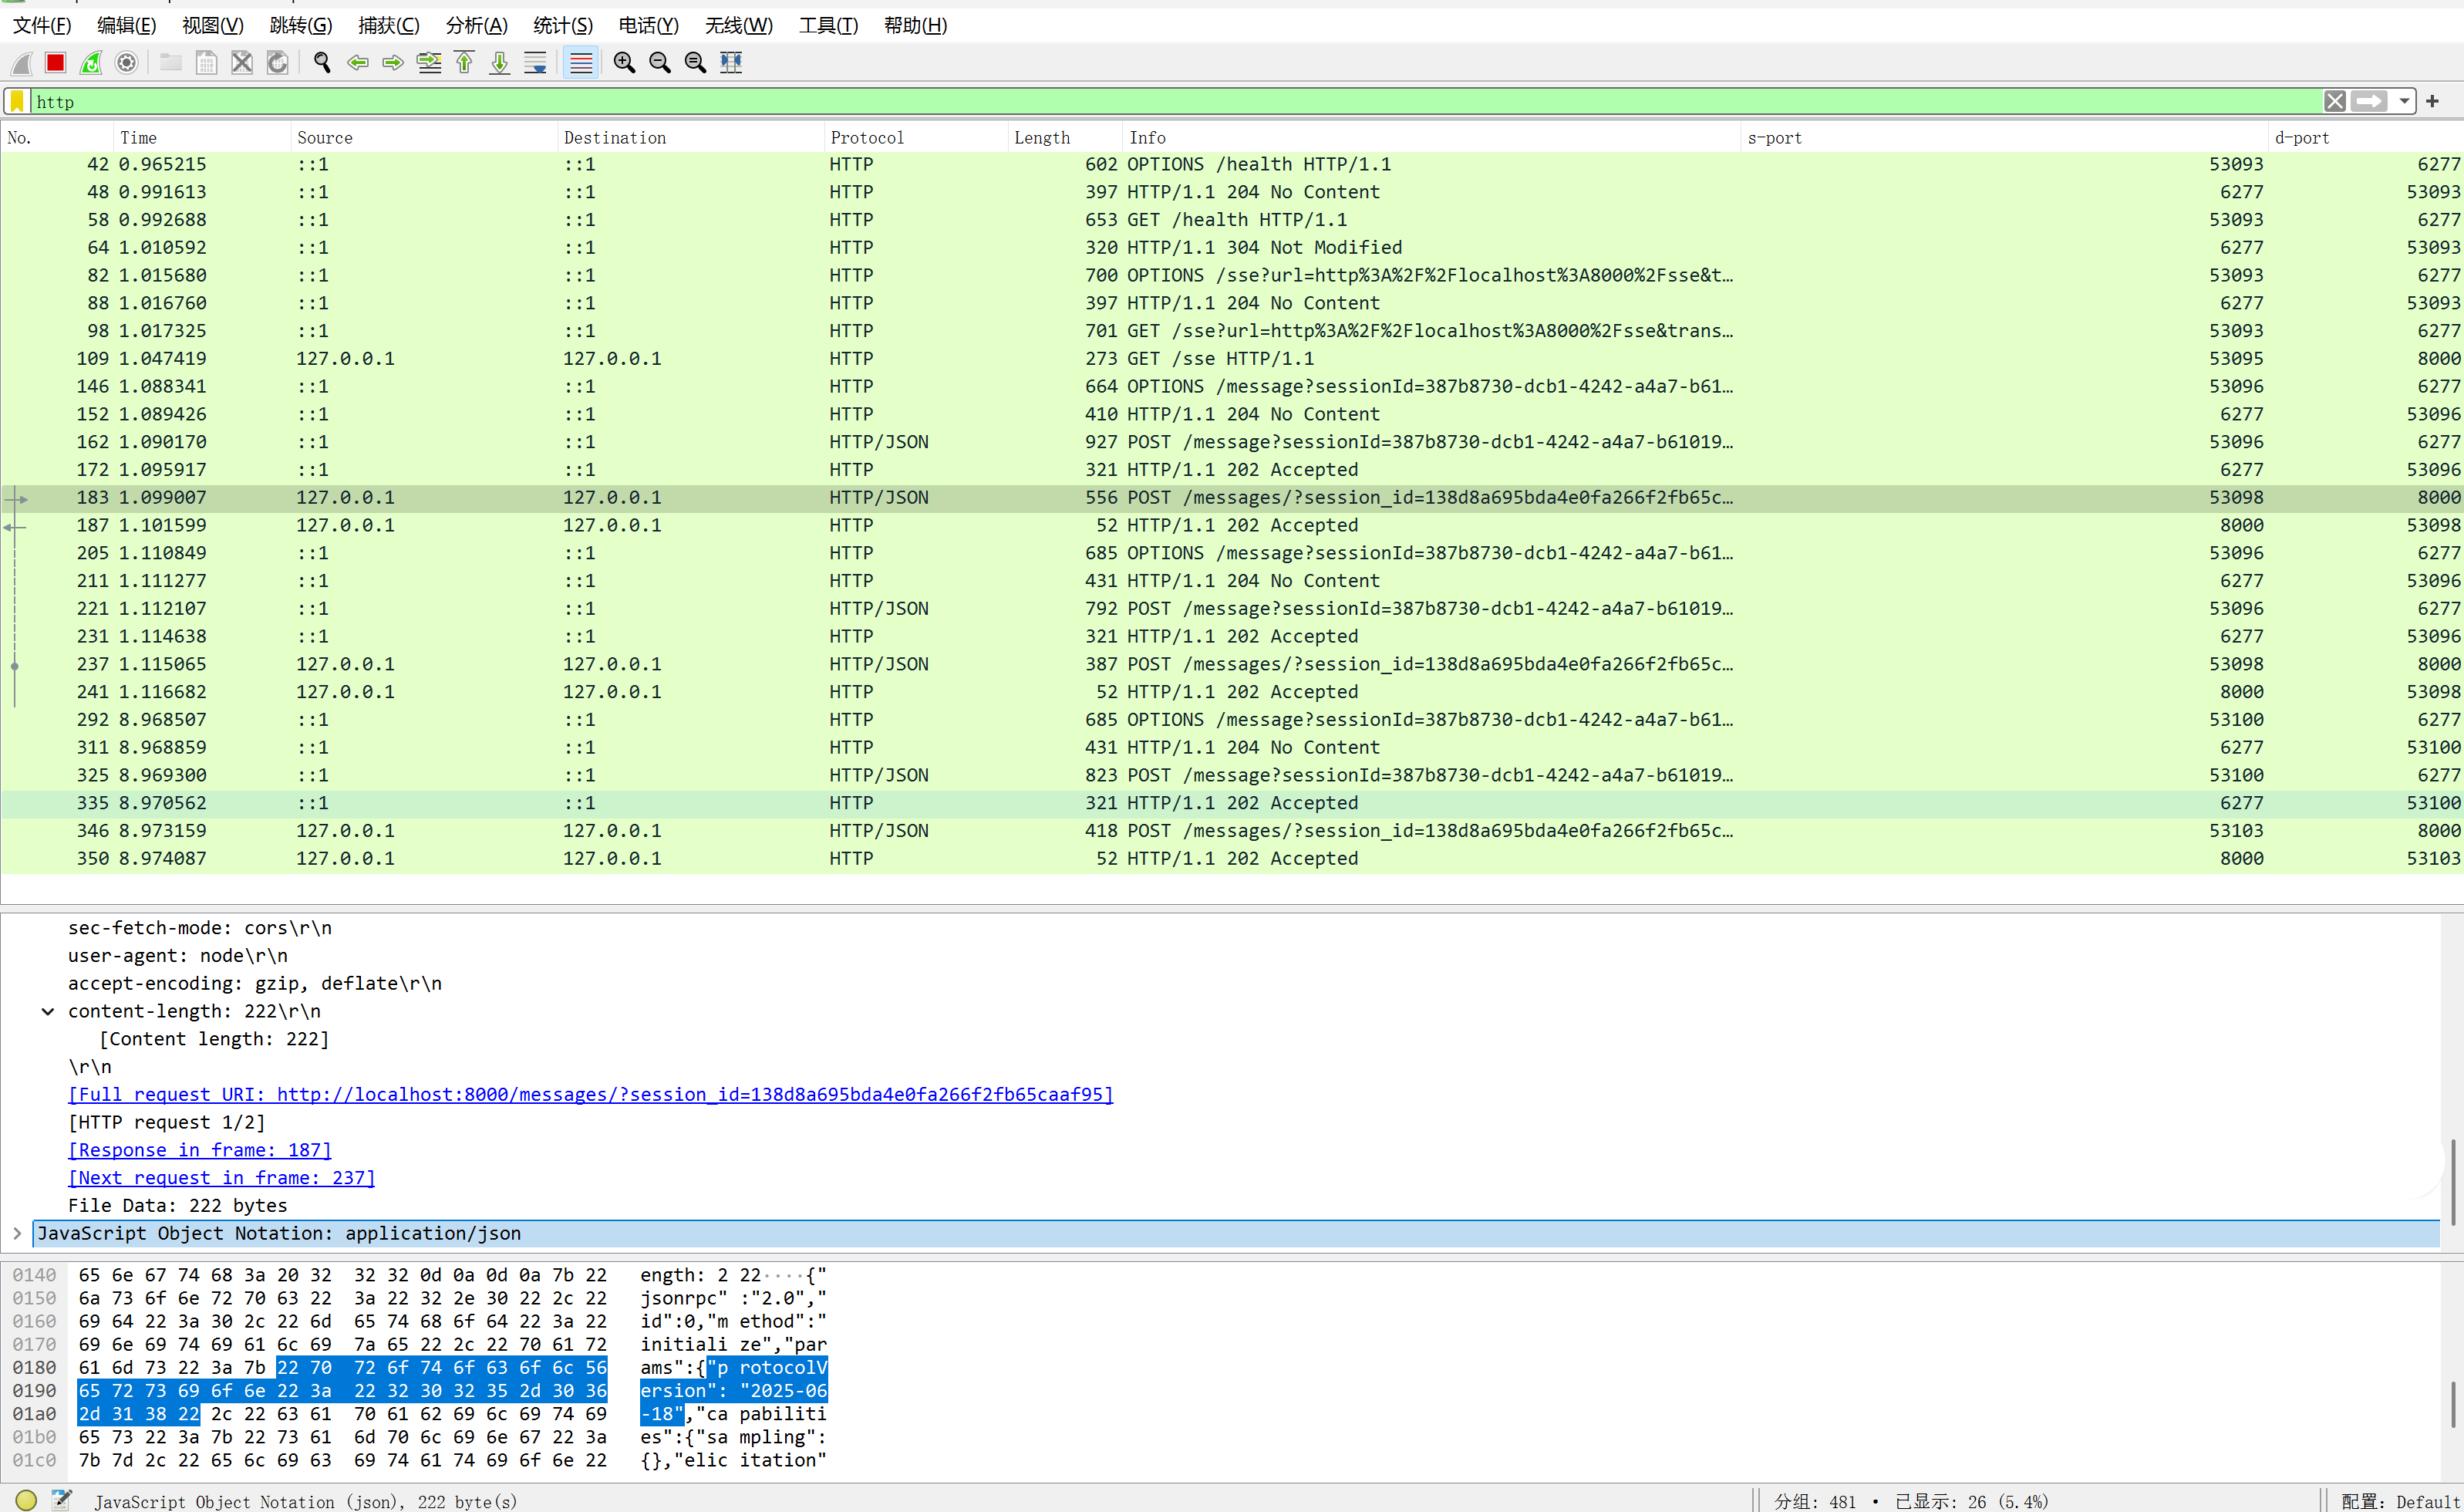Screen dimensions: 2464x1512
Task: Sort by the Protocol column header
Action: (916, 138)
